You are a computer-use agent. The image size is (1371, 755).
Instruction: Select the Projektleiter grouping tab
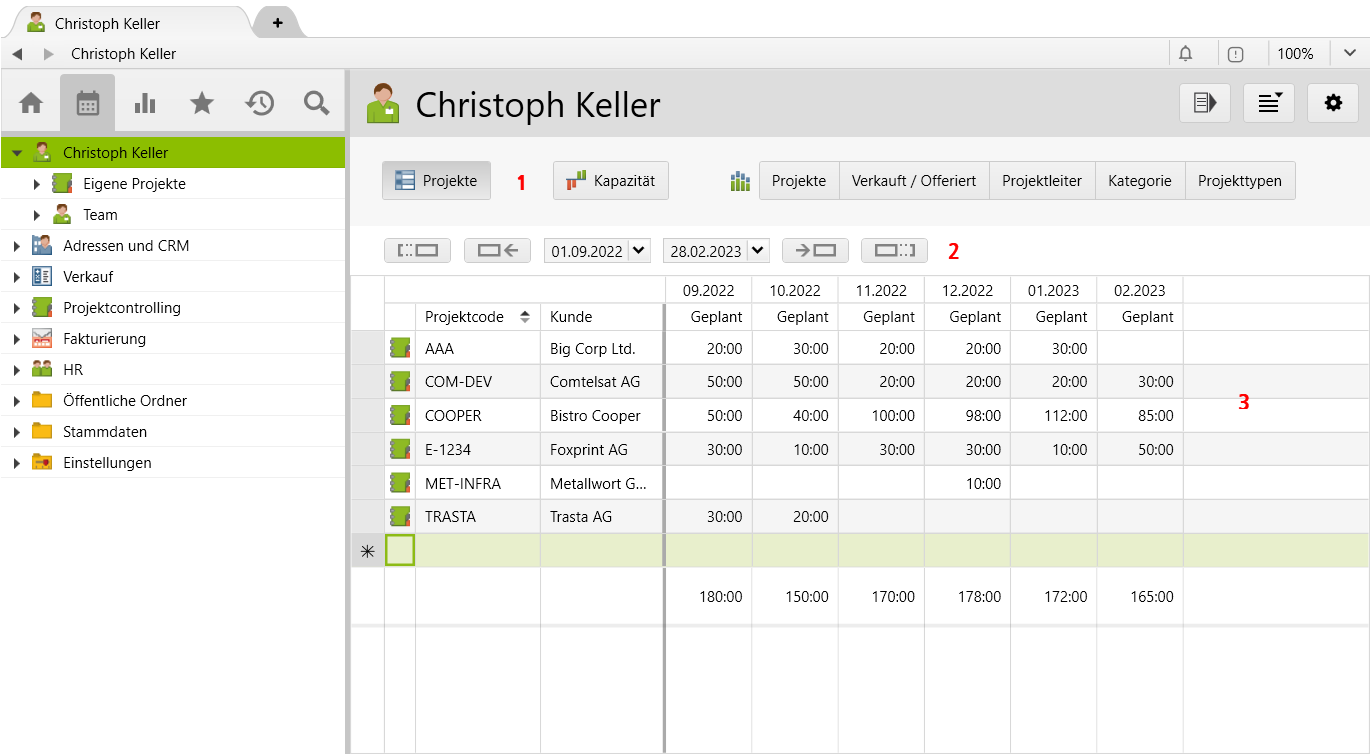coord(1042,181)
